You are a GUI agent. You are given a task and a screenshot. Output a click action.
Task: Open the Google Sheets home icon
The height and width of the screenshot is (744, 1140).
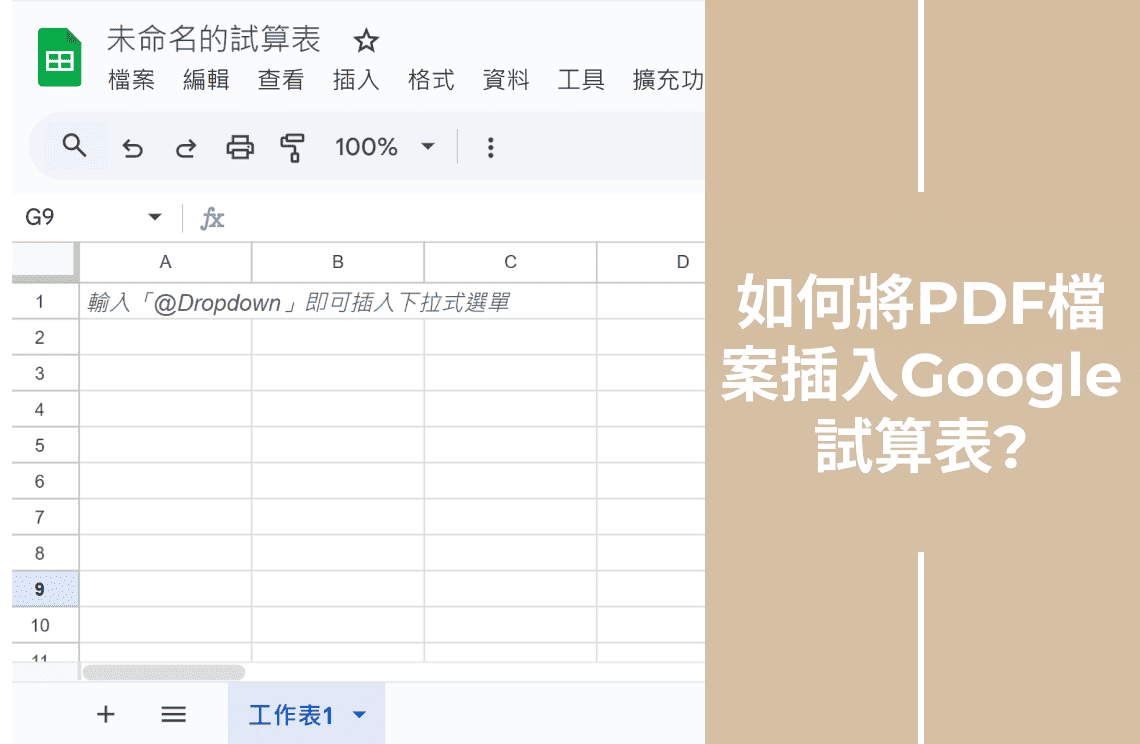[60, 57]
